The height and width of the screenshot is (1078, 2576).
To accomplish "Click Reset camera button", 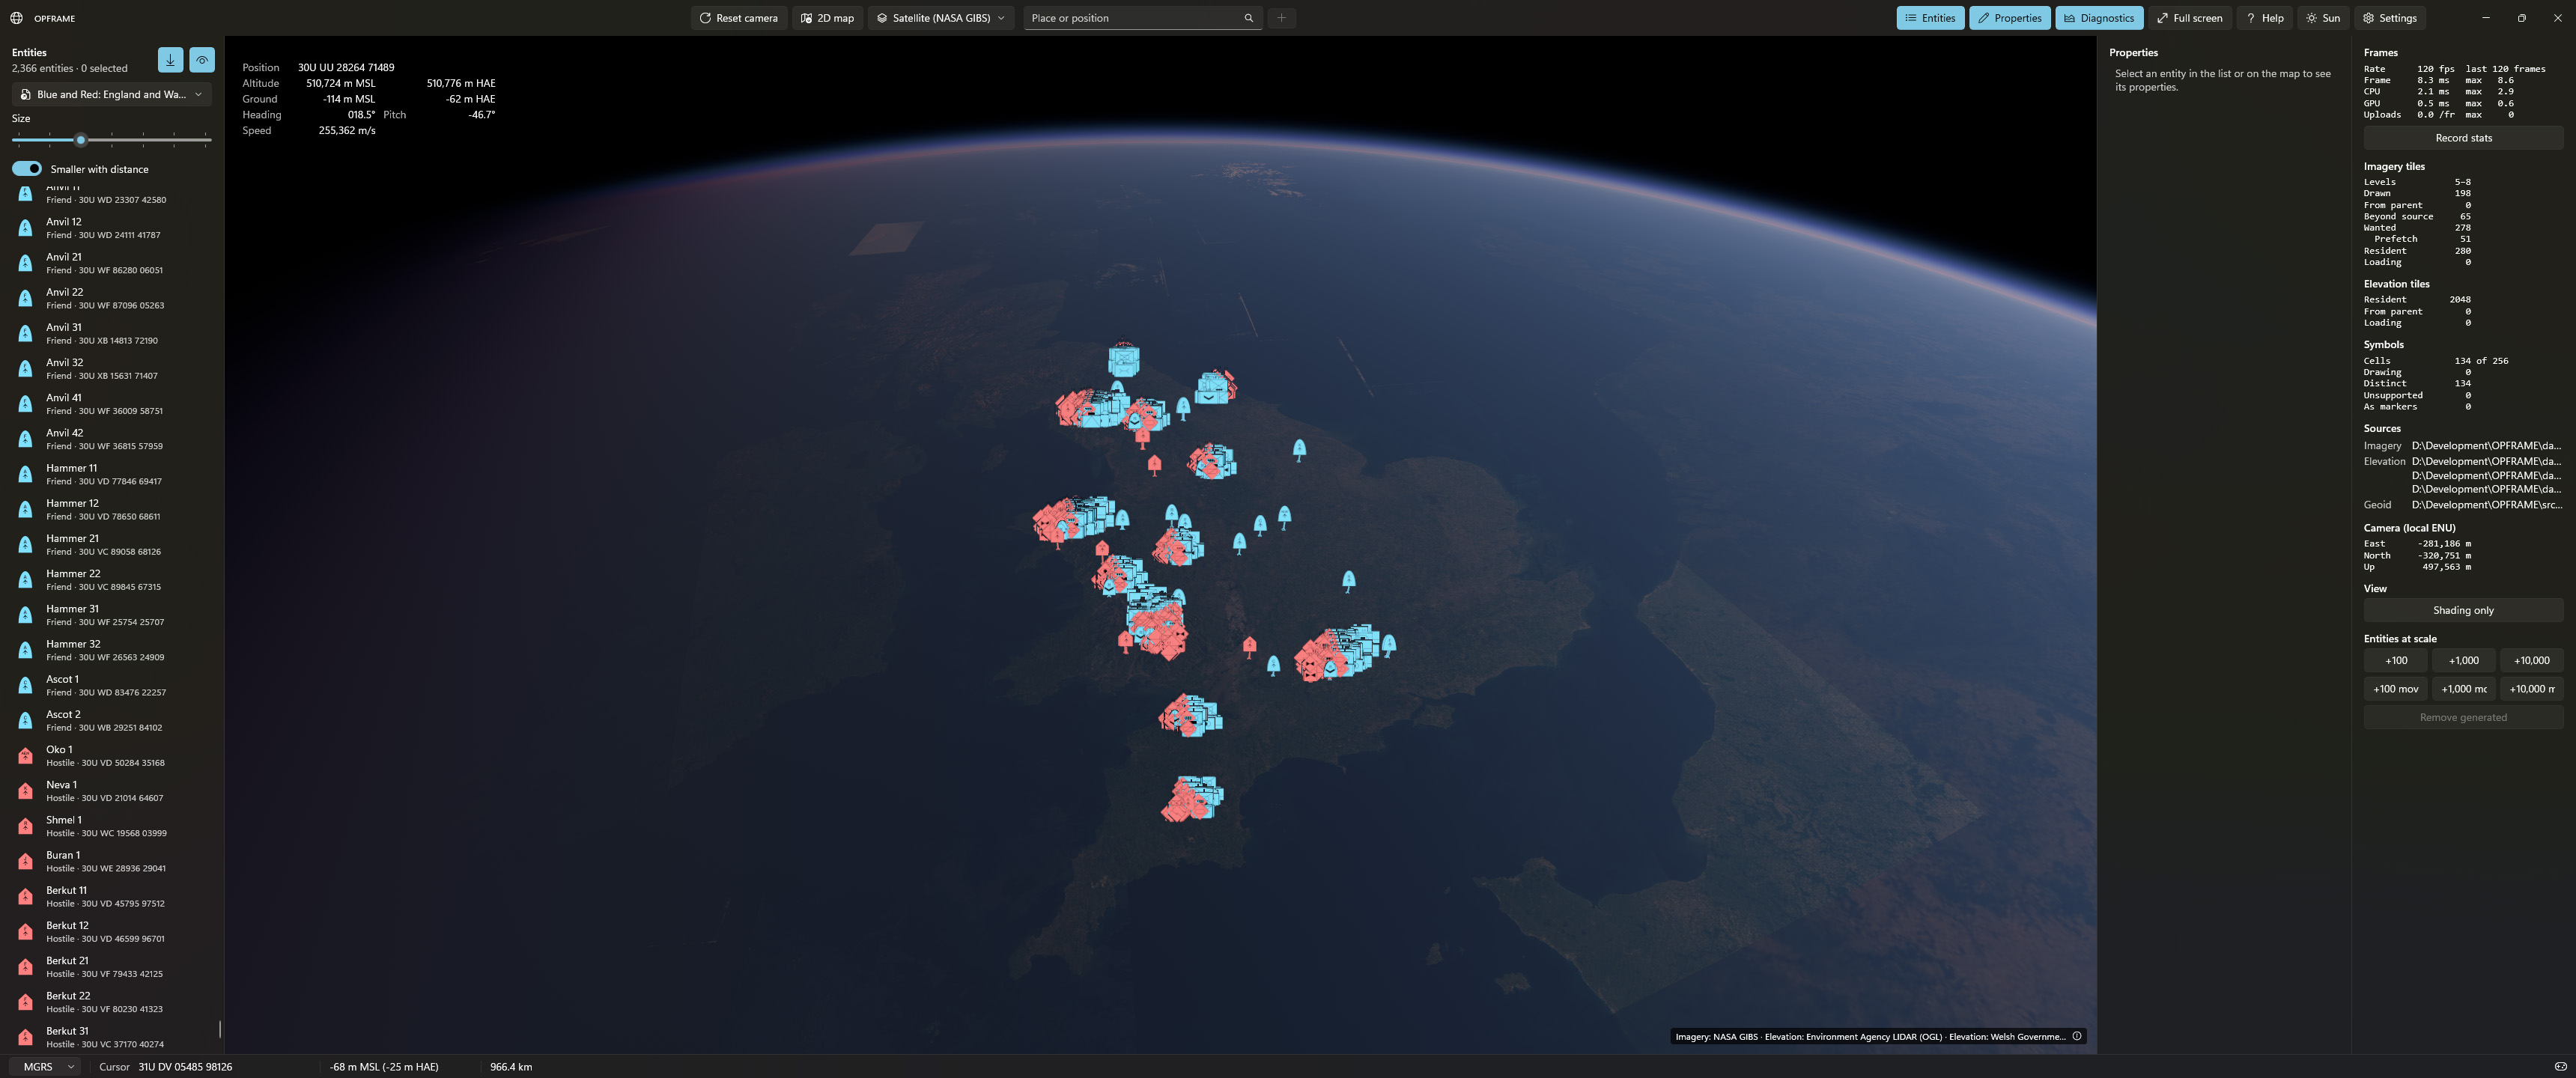I will [x=738, y=18].
